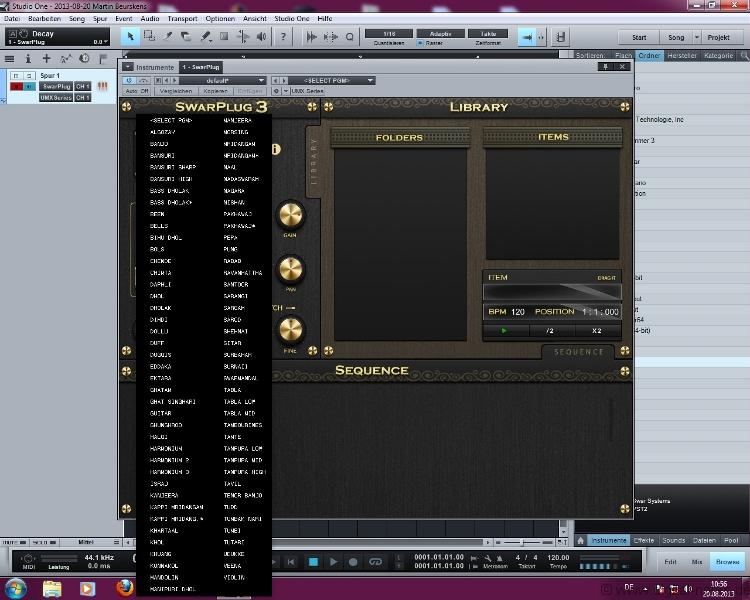Viewport: 750px width, 600px height.
Task: Show automation icon above track list
Action: [65, 59]
